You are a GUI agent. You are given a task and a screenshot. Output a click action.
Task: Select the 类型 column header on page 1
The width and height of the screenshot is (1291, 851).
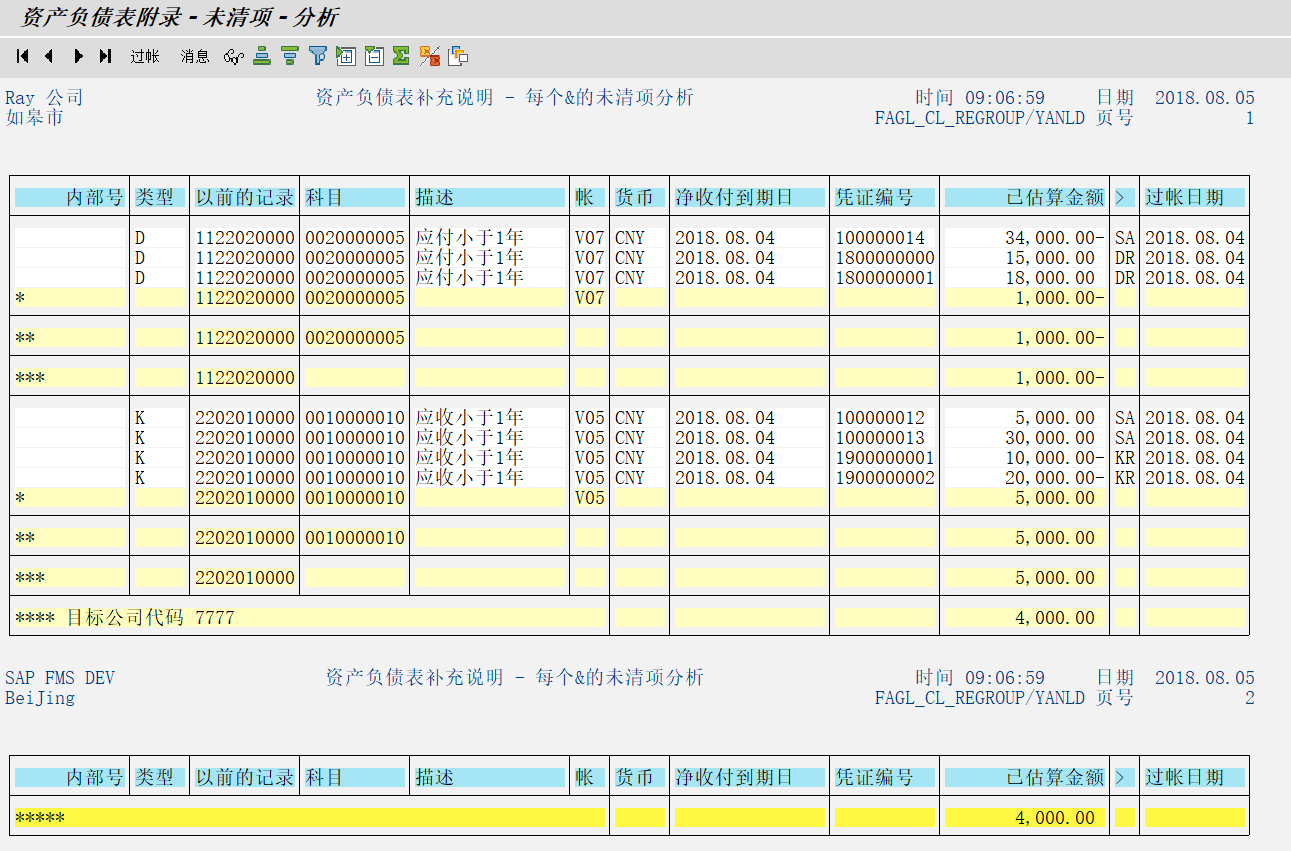[x=160, y=197]
